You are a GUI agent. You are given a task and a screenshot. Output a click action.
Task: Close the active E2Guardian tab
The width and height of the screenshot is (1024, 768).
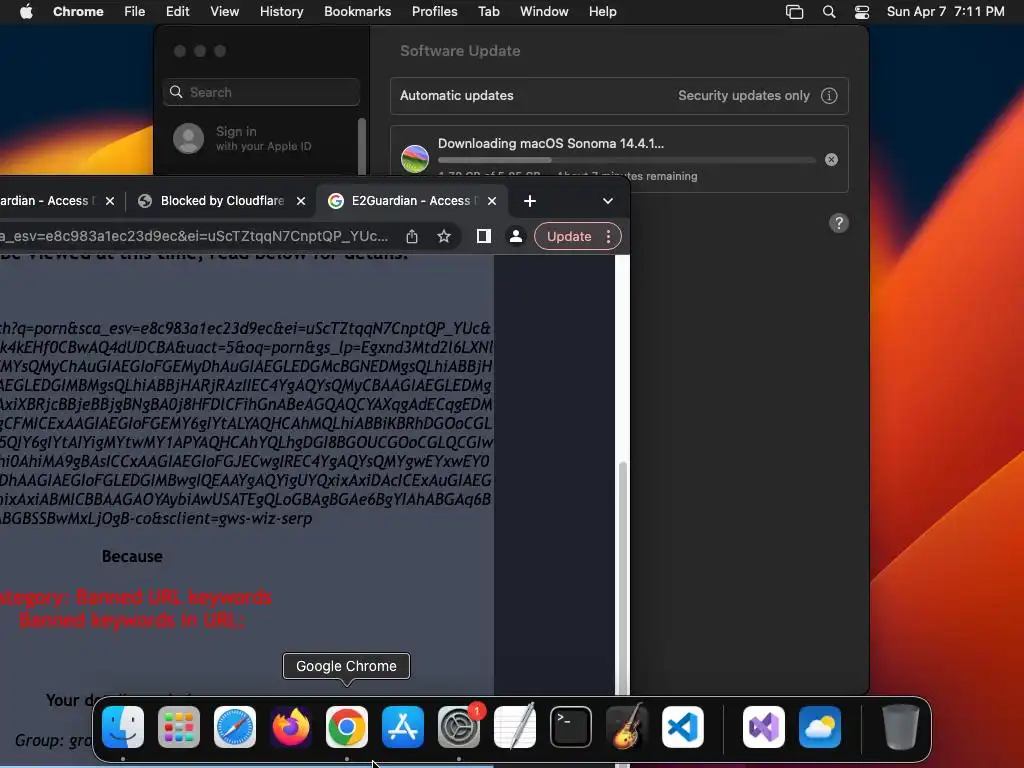(x=492, y=201)
